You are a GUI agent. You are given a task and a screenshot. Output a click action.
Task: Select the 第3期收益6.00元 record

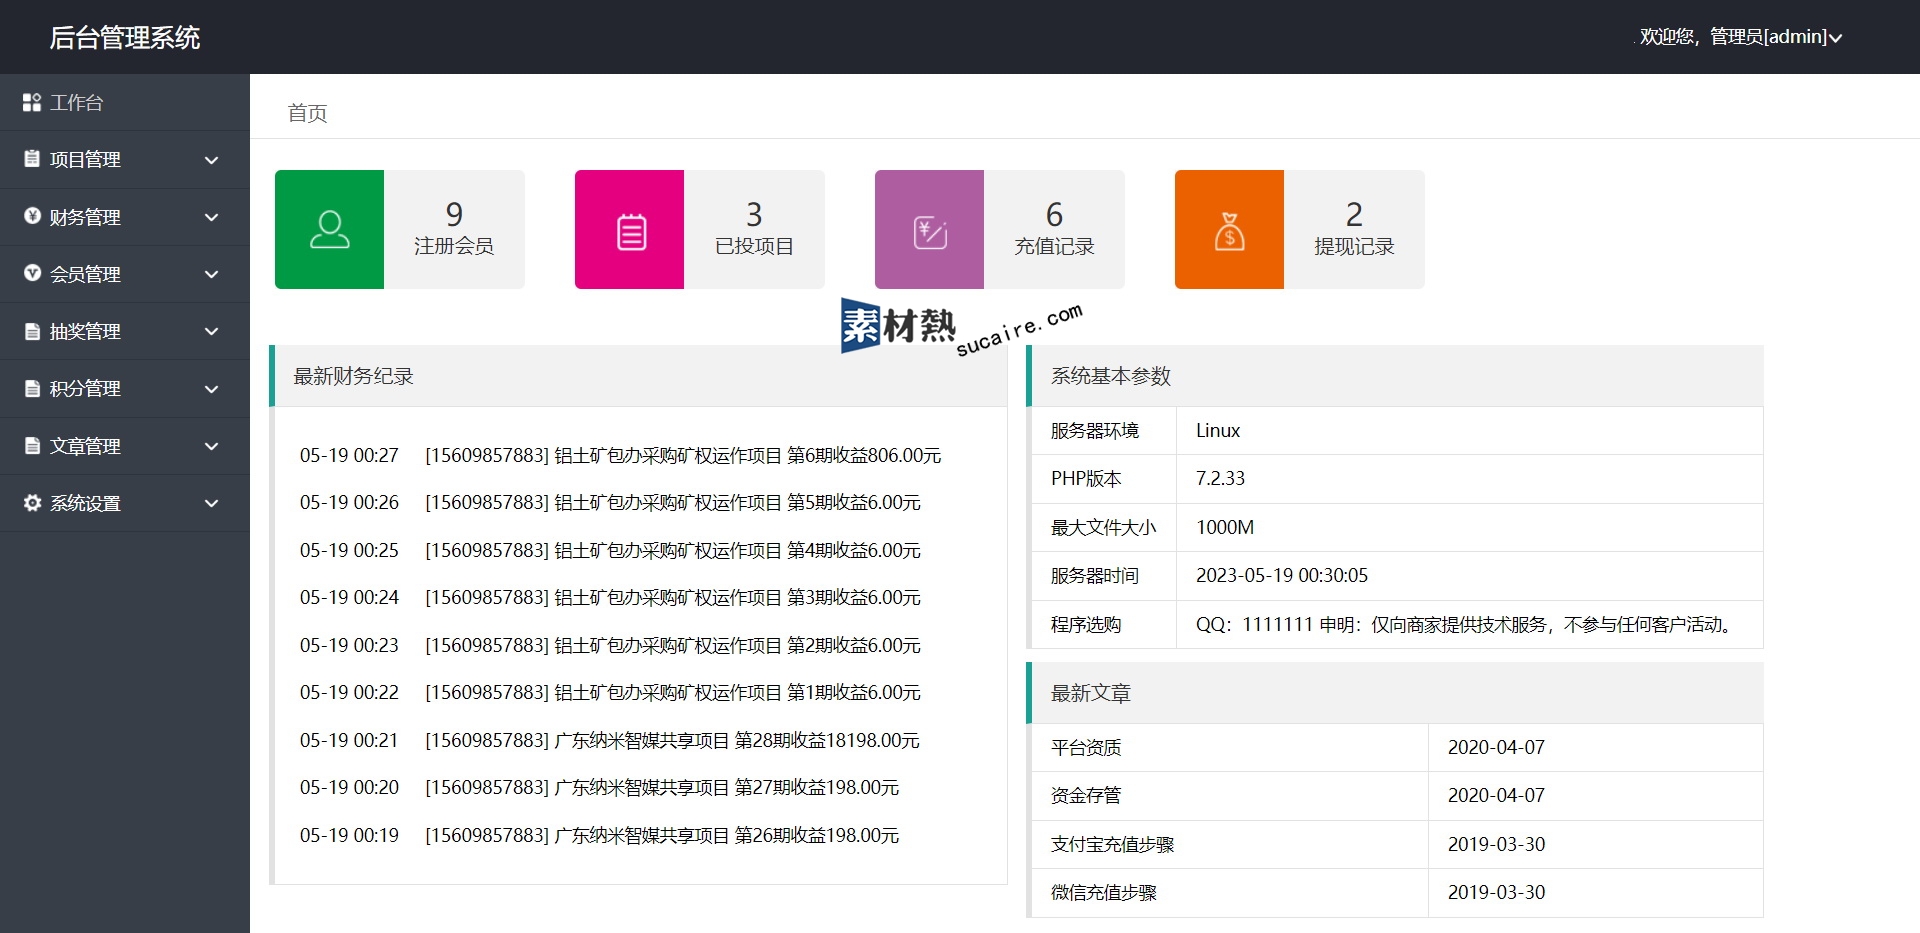coord(610,597)
